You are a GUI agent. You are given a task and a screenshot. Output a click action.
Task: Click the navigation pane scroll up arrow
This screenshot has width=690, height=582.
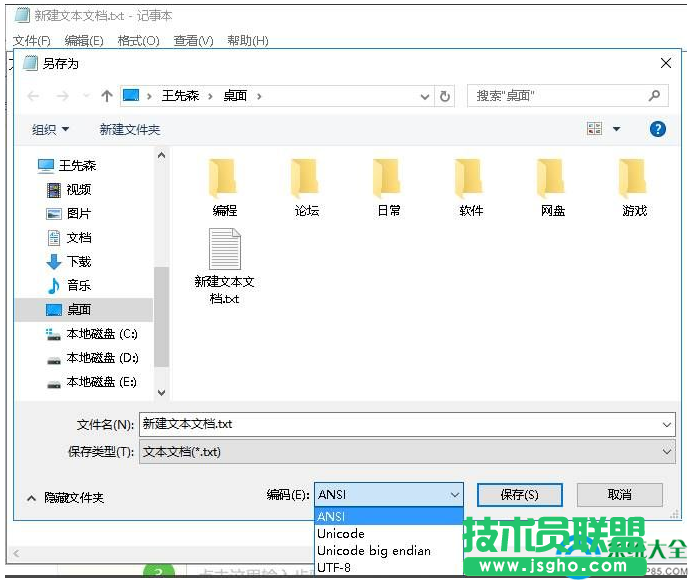[161, 155]
